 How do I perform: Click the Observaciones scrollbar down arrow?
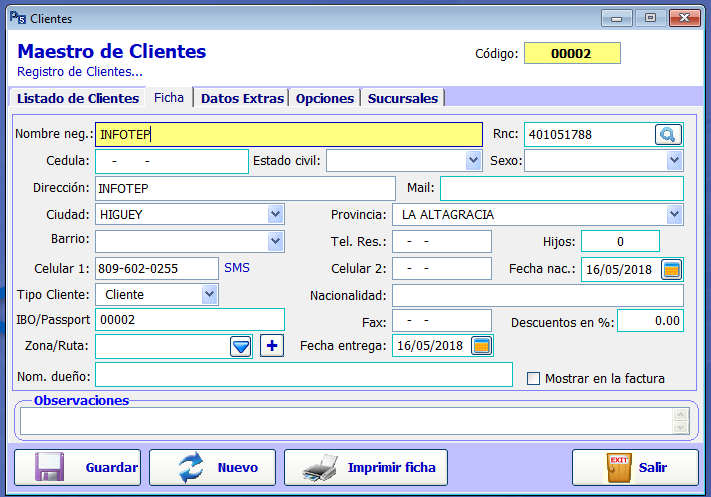(683, 428)
